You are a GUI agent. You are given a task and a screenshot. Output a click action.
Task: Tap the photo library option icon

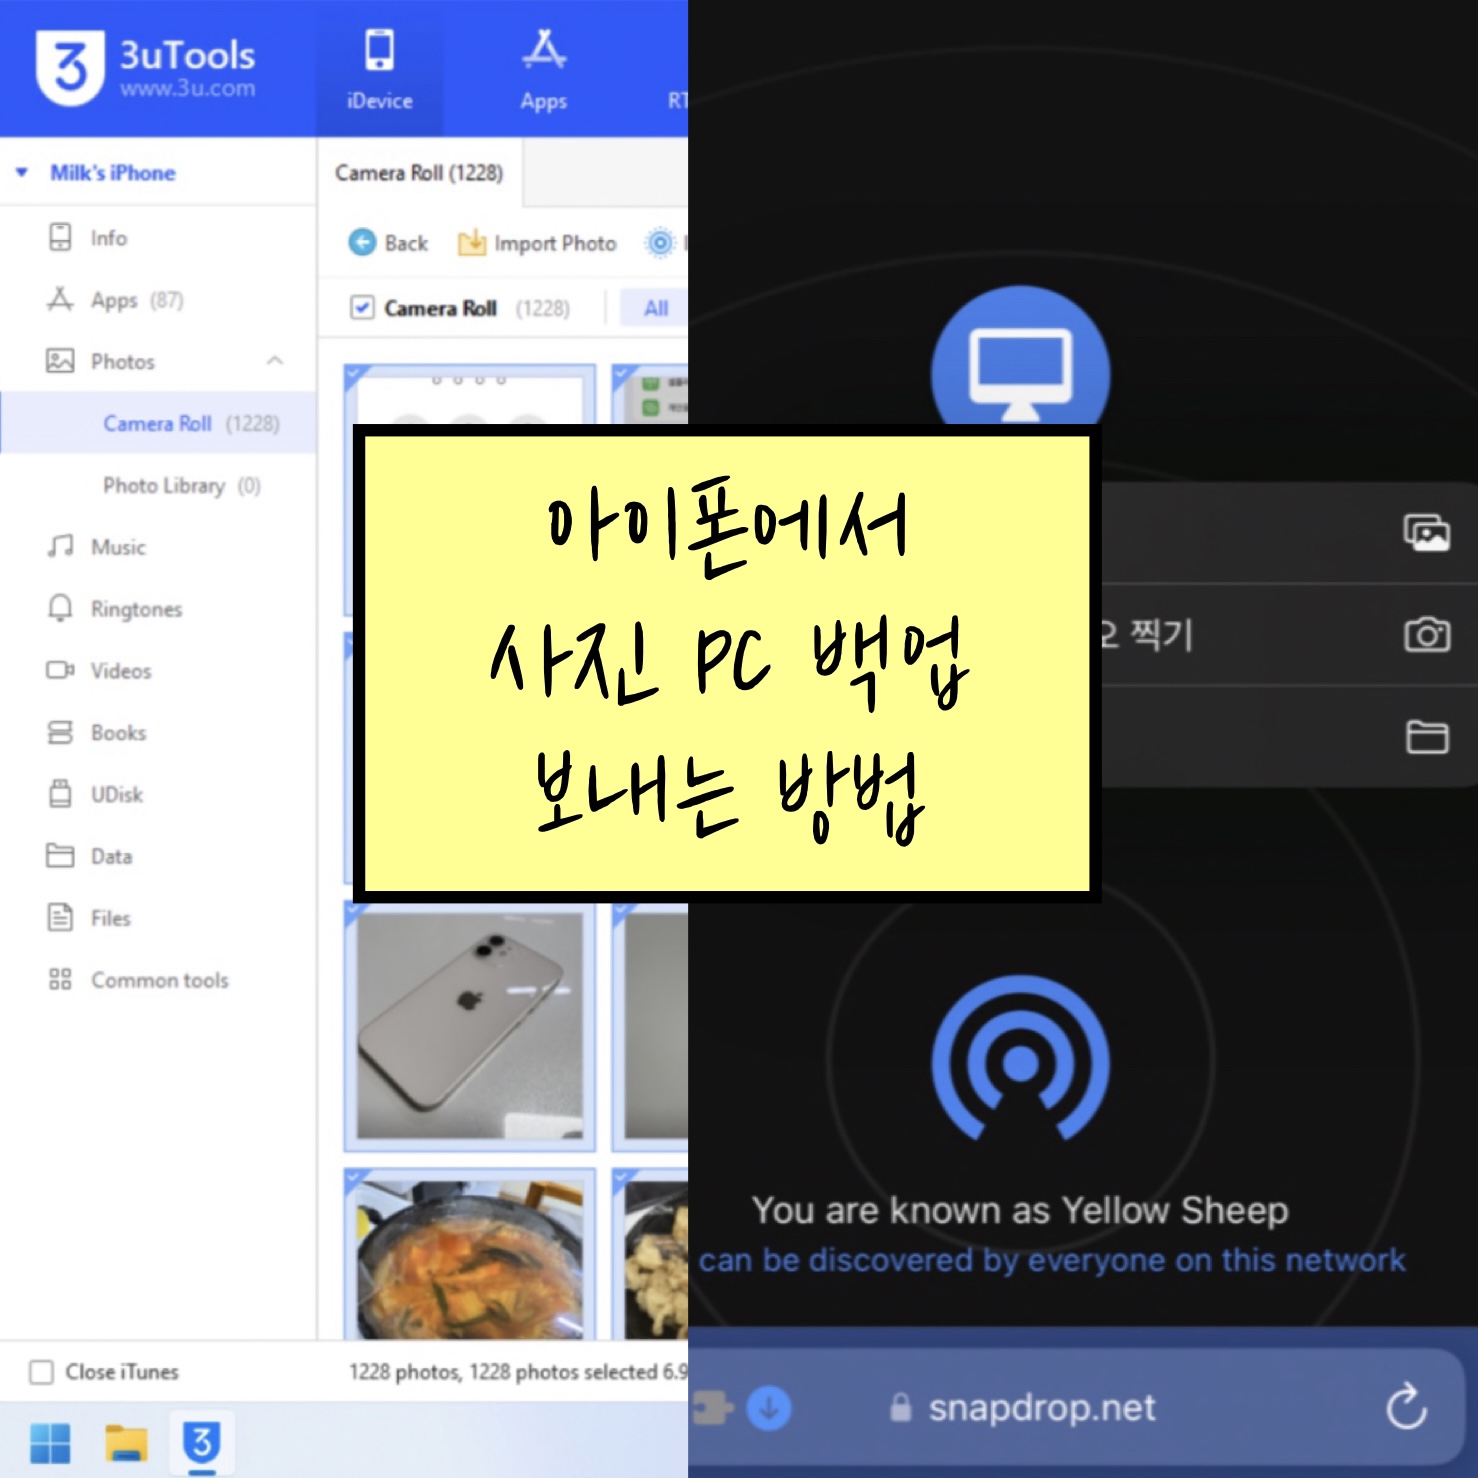click(x=1426, y=533)
